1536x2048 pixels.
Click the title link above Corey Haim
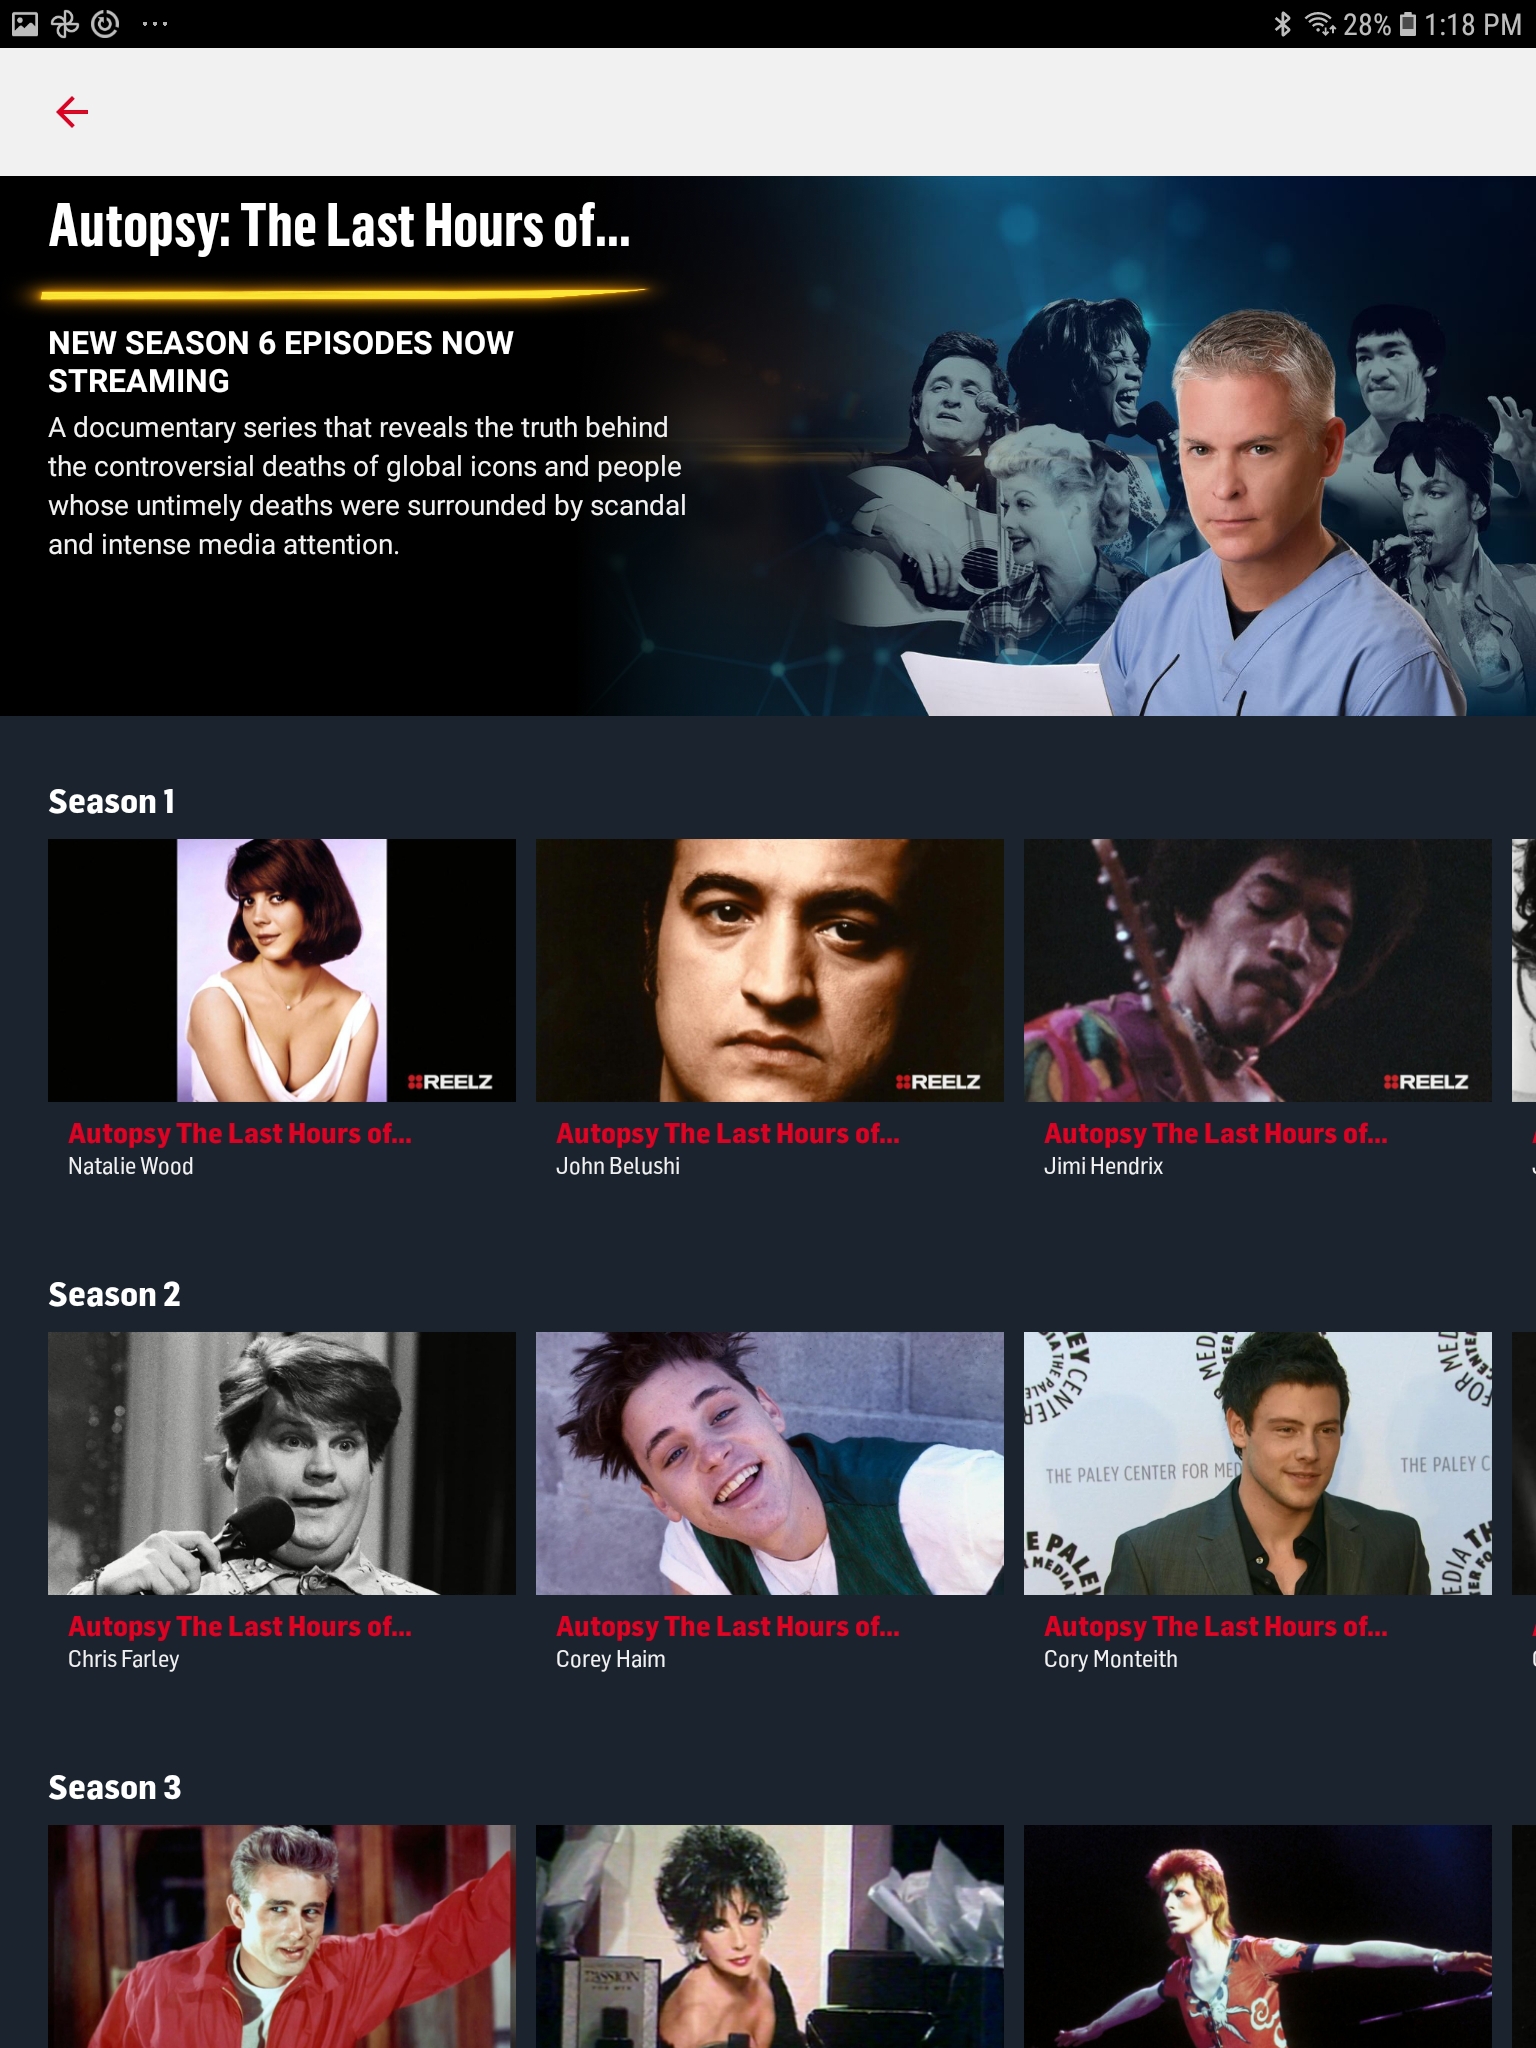(x=728, y=1626)
